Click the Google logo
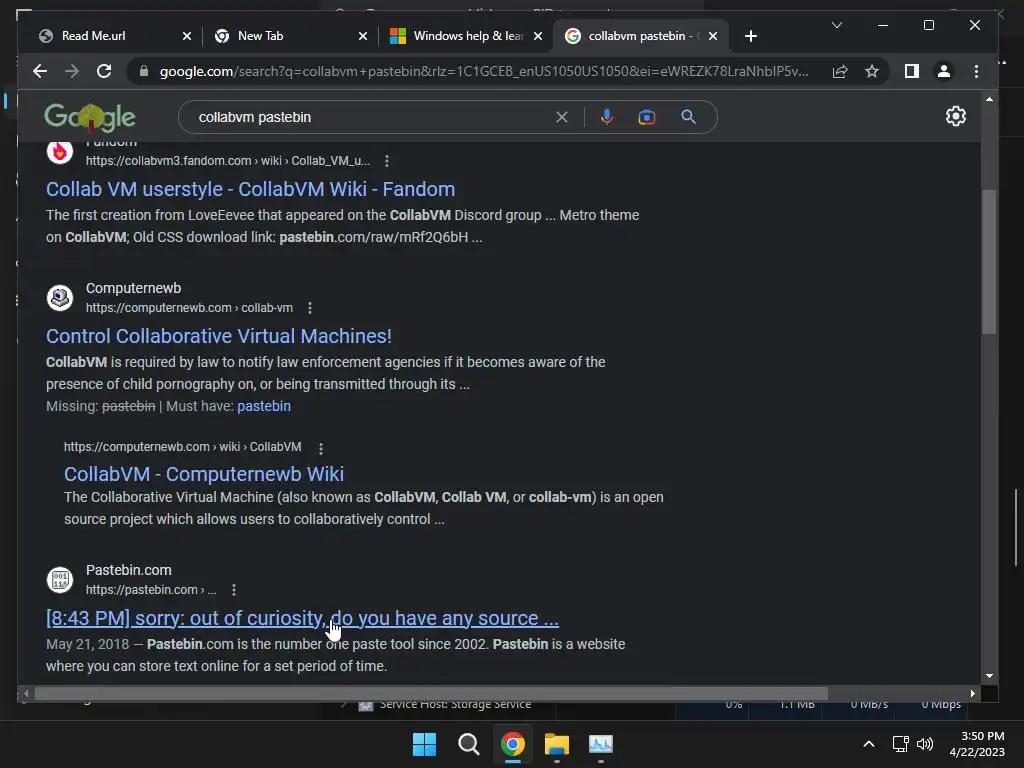The height and width of the screenshot is (768, 1024). [x=89, y=118]
